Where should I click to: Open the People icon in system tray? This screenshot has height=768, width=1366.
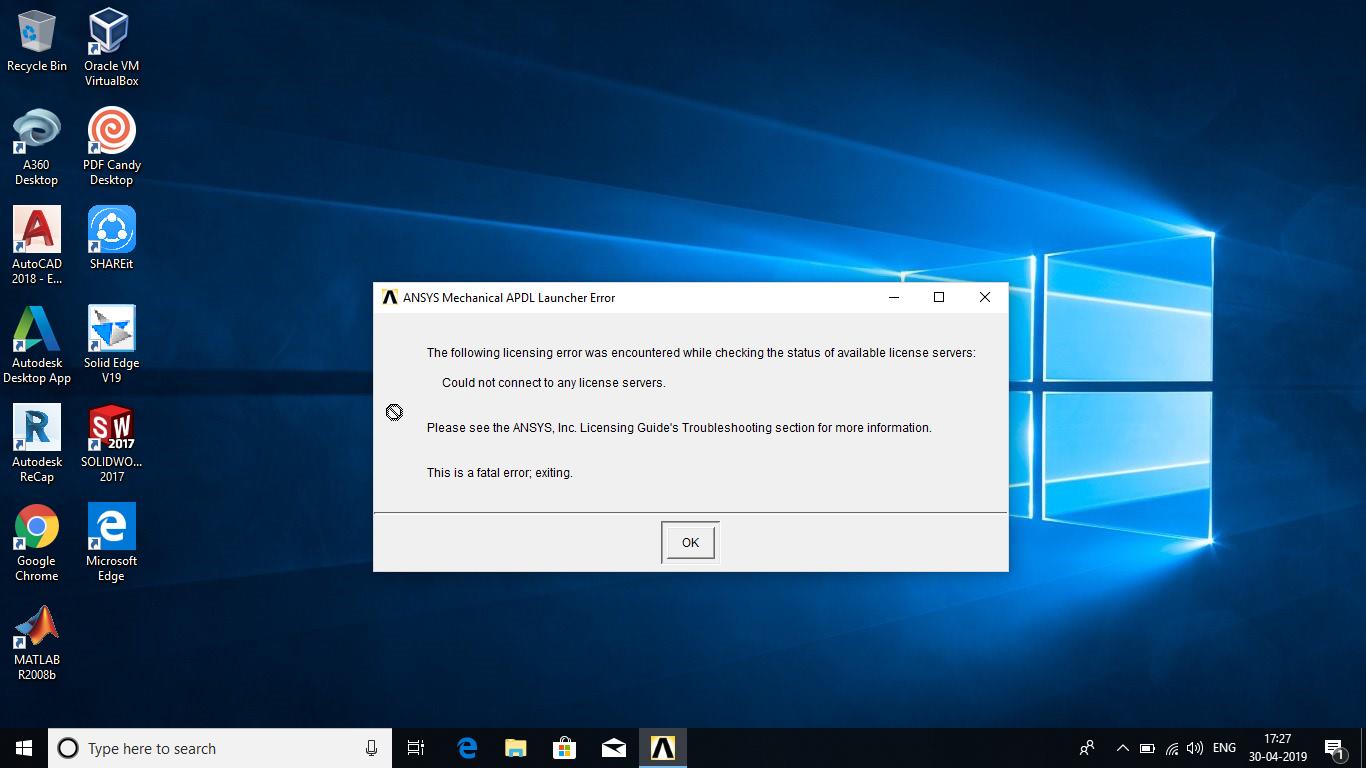pos(1087,748)
